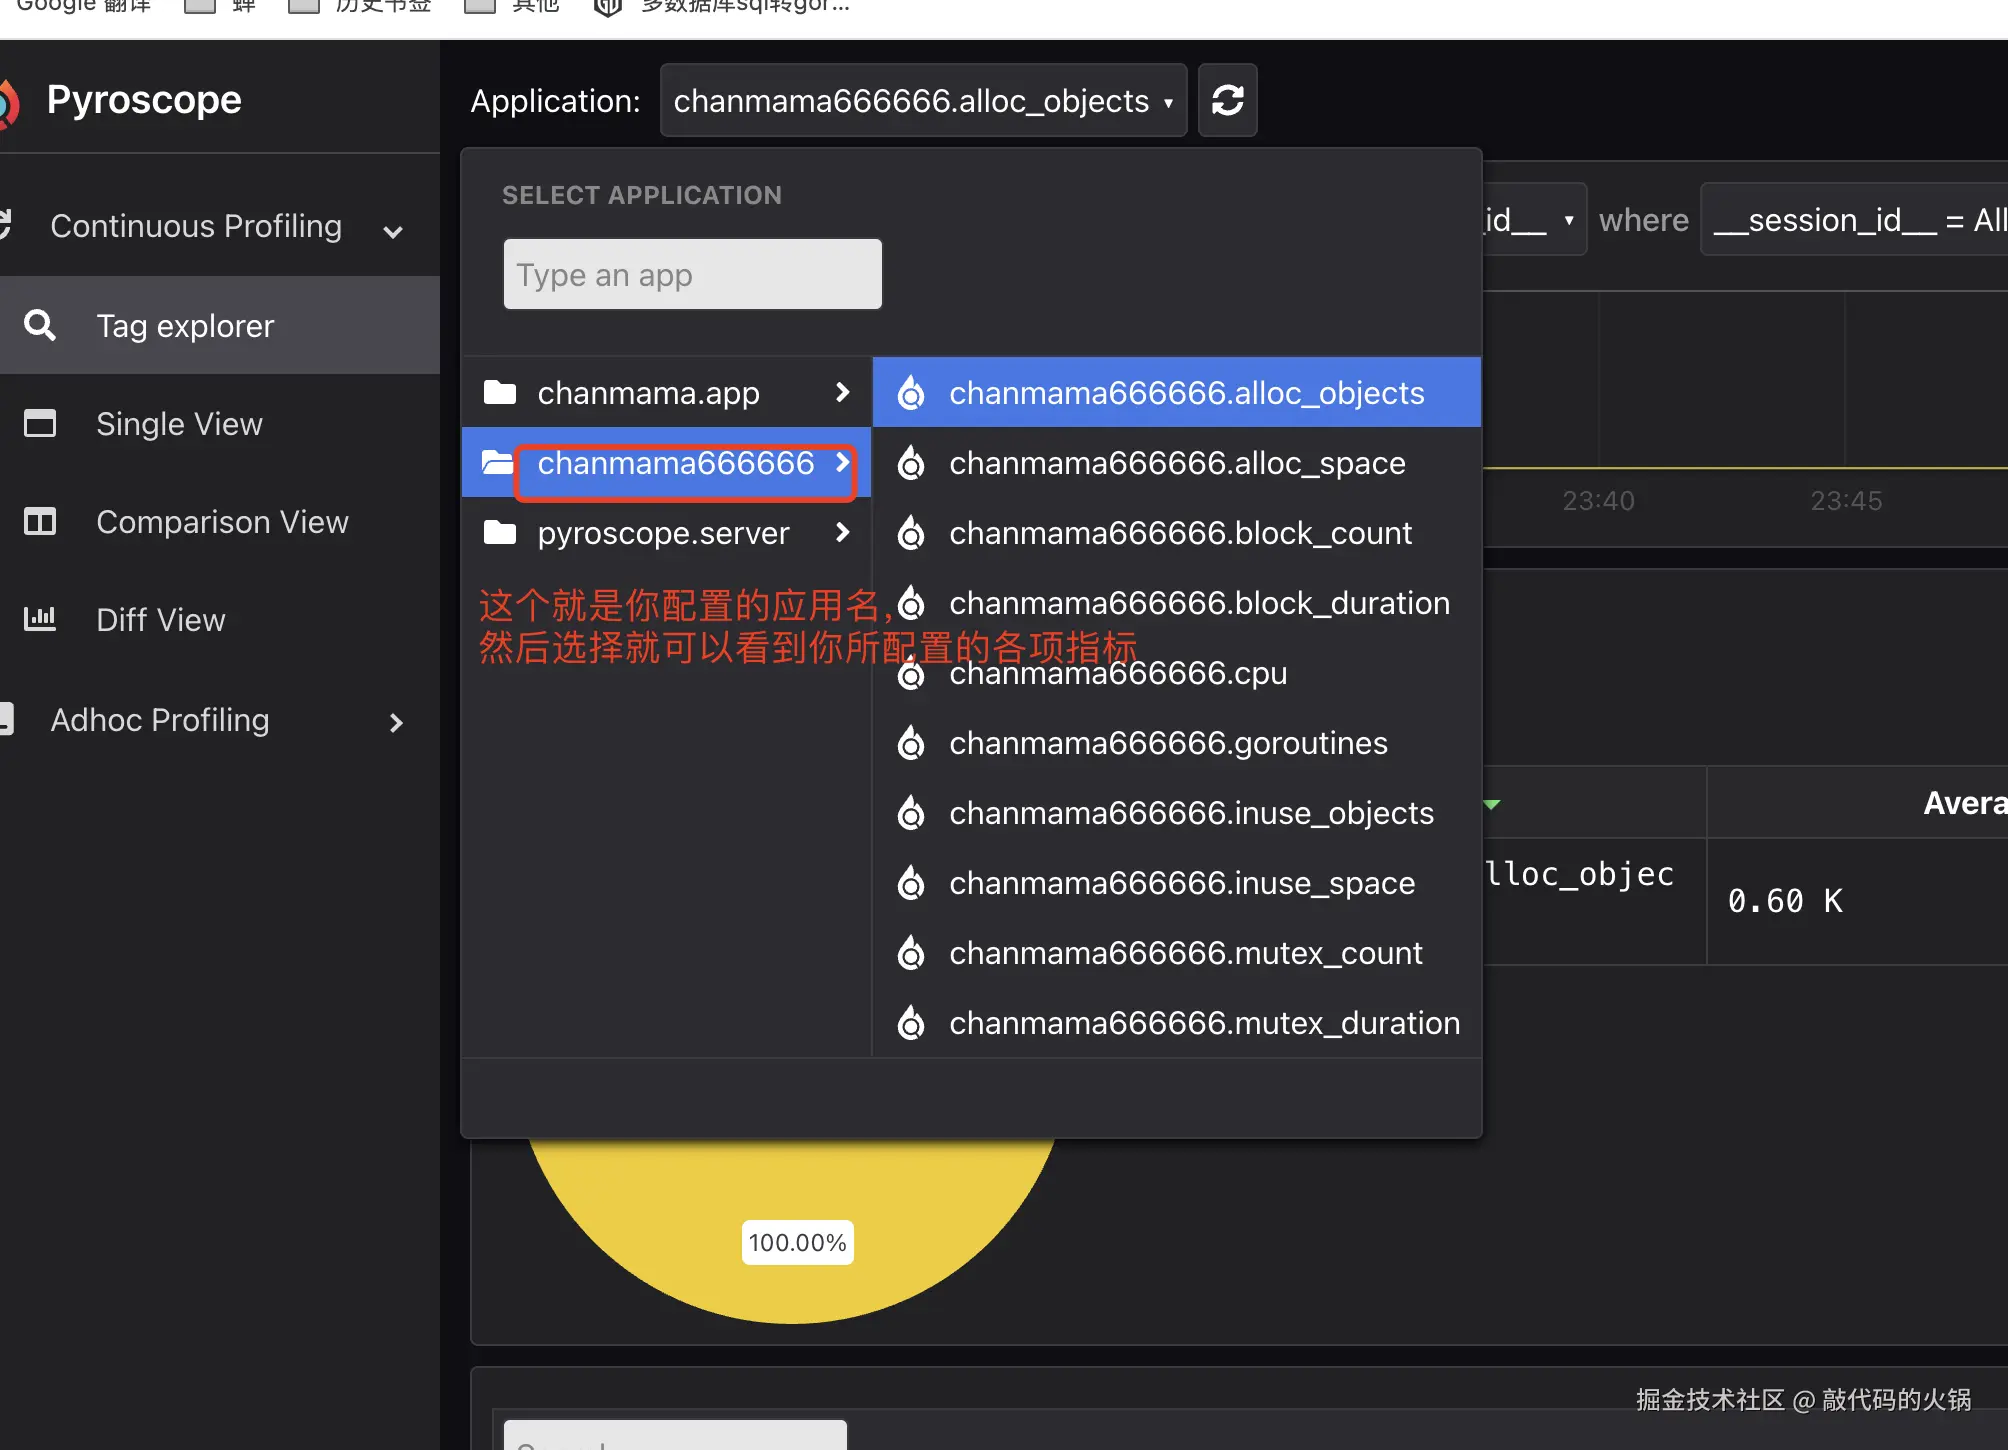Click the Pyroscope logo in sidebar

click(10, 102)
